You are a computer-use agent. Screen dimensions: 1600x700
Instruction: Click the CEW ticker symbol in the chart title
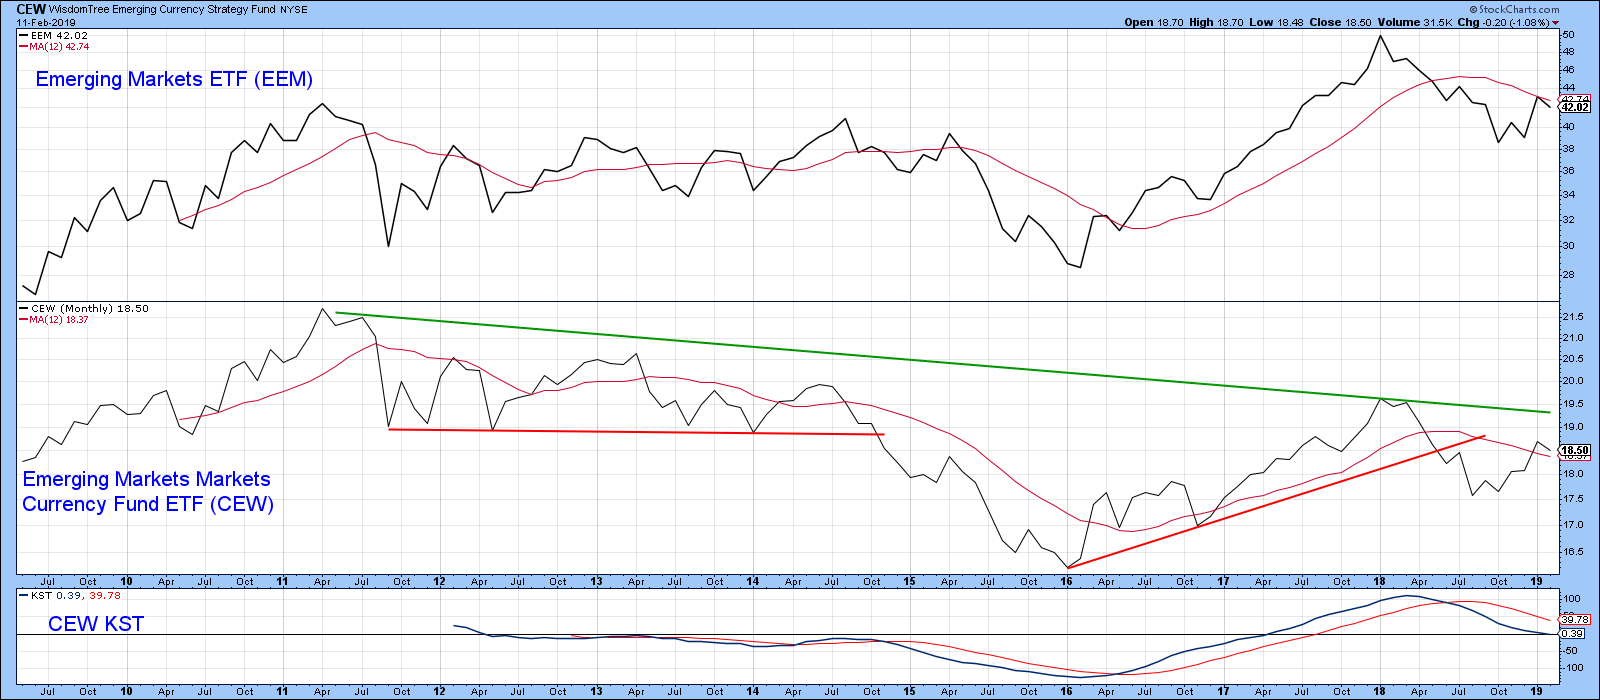tap(30, 9)
